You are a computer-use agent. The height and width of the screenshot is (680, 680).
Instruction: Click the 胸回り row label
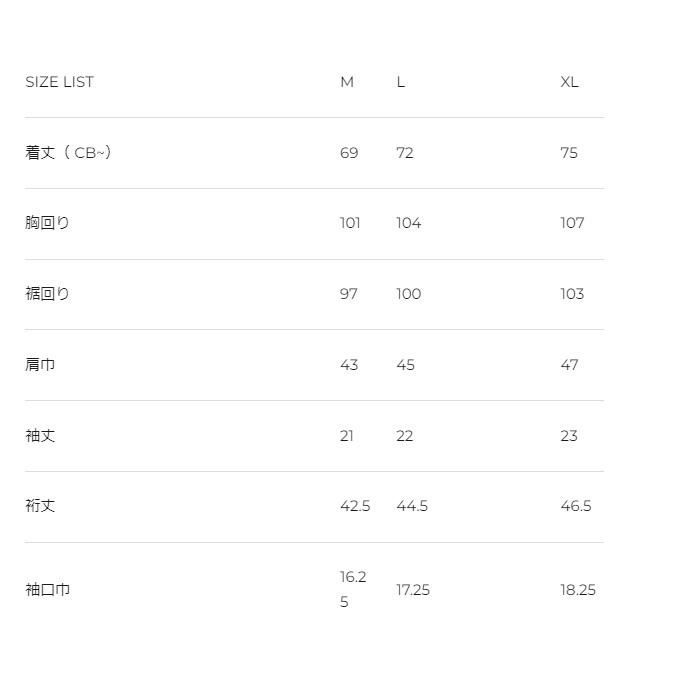[47, 223]
